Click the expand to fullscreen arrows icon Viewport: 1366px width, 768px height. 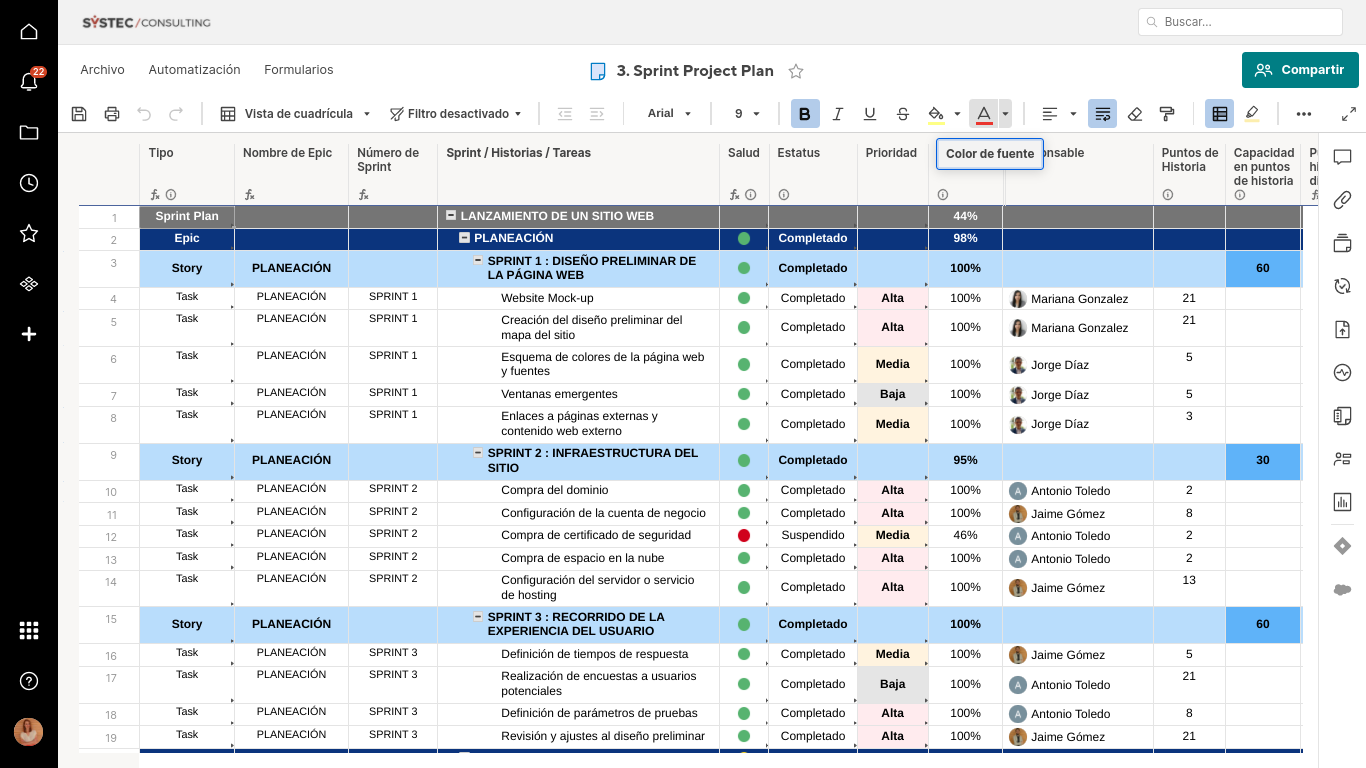1349,114
